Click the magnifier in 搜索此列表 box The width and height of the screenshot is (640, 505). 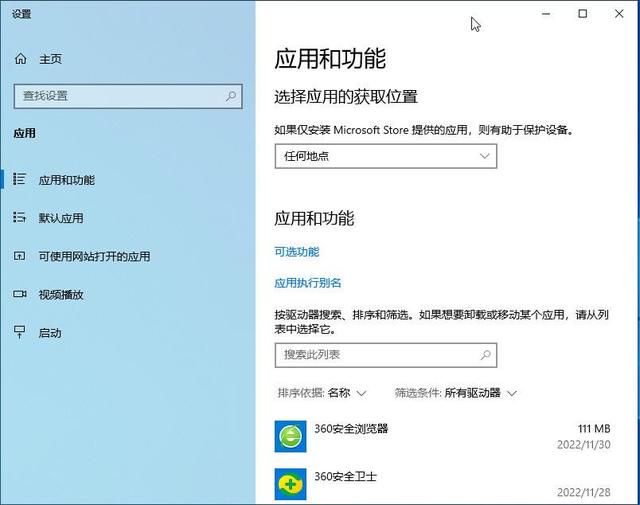click(x=485, y=355)
